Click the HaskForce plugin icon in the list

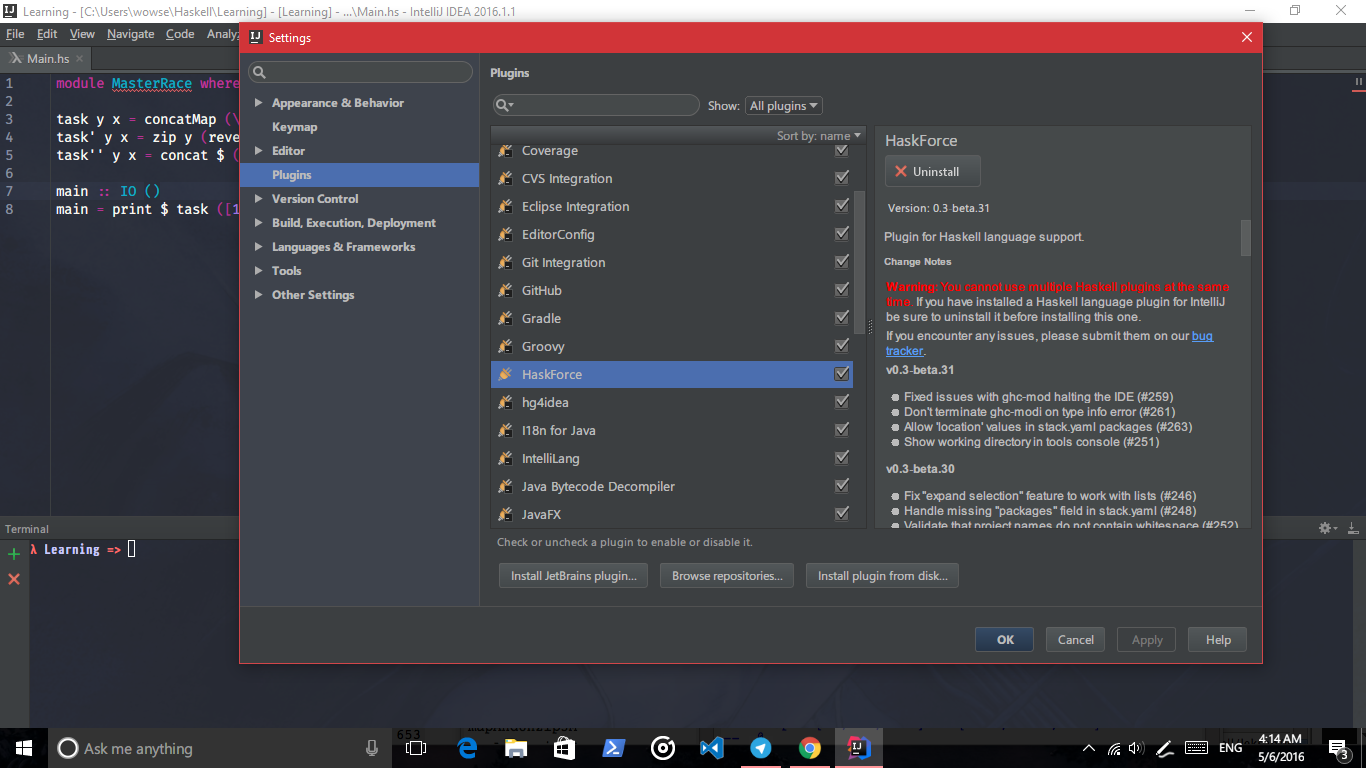click(x=505, y=374)
